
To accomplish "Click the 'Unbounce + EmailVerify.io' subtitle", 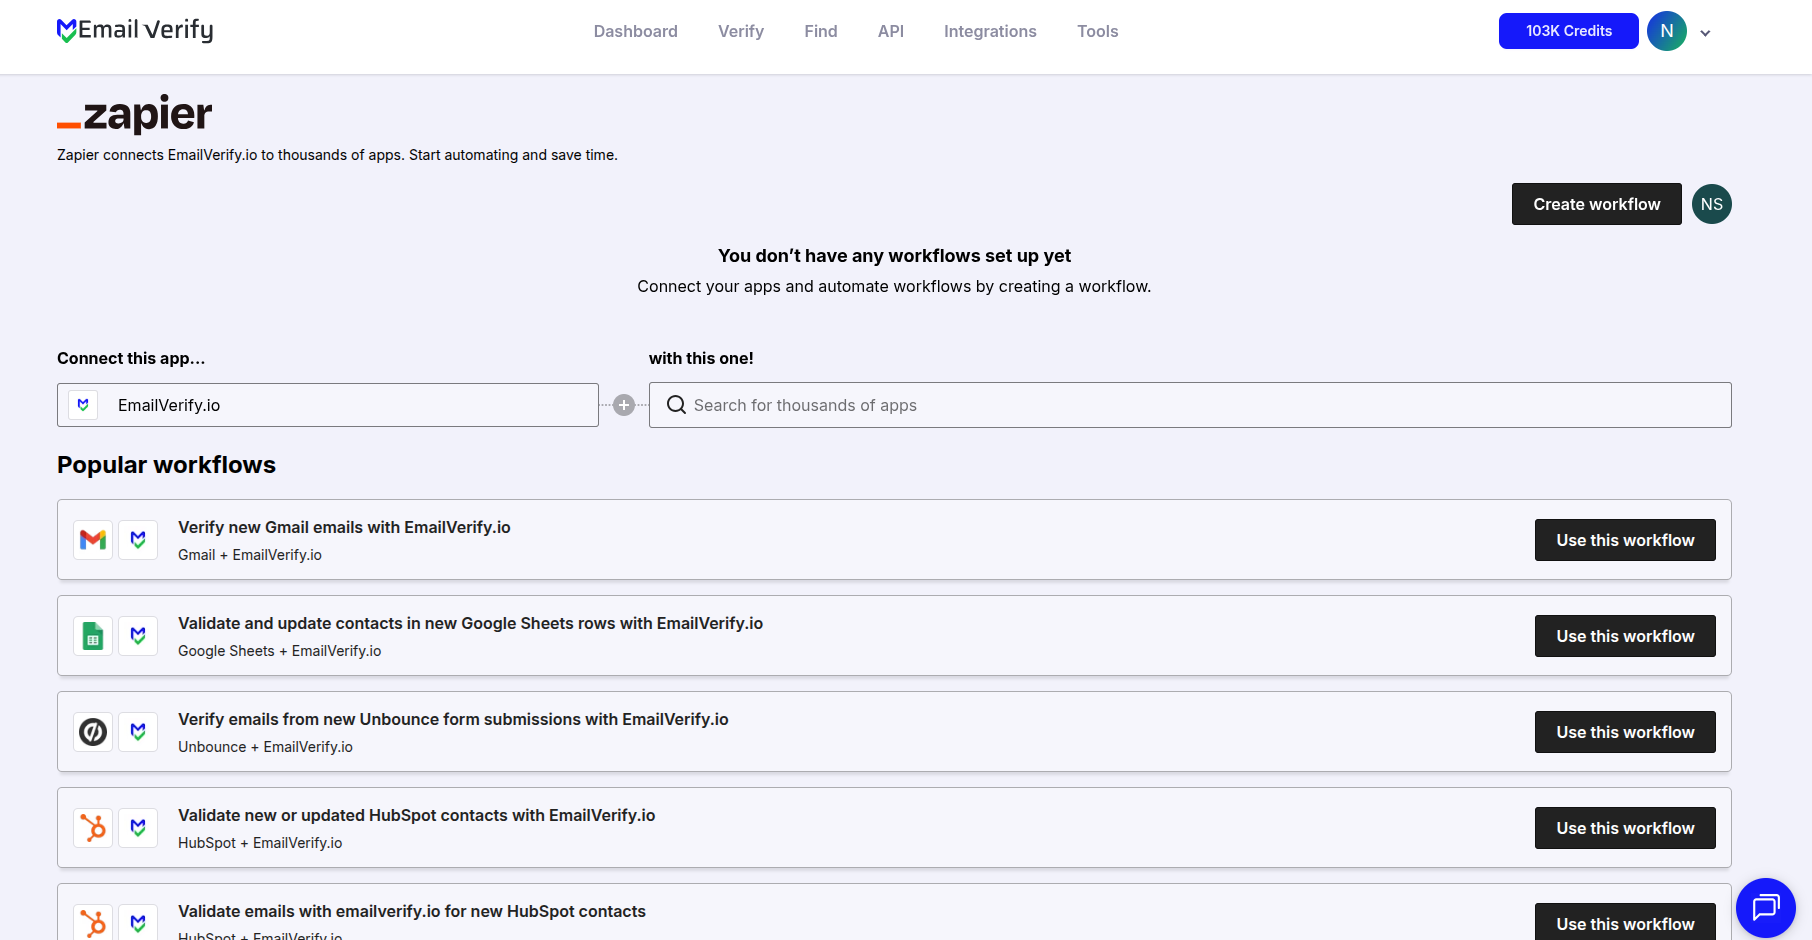I will point(265,747).
